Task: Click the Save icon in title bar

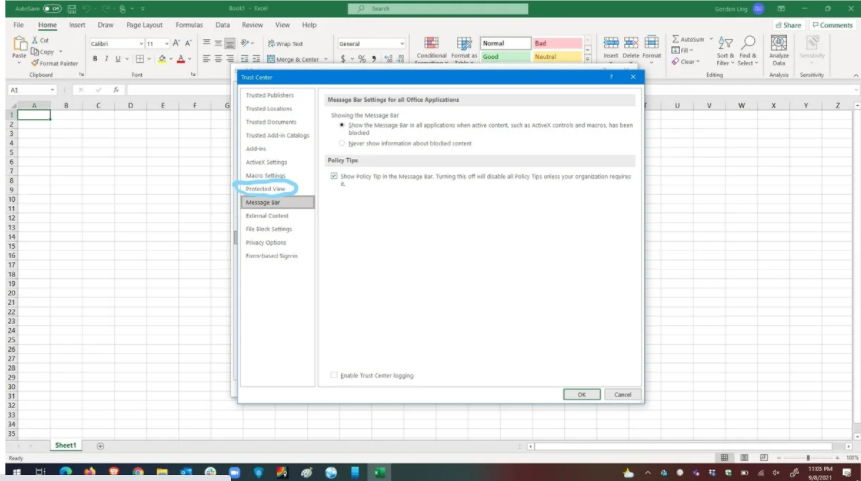Action: pos(69,9)
